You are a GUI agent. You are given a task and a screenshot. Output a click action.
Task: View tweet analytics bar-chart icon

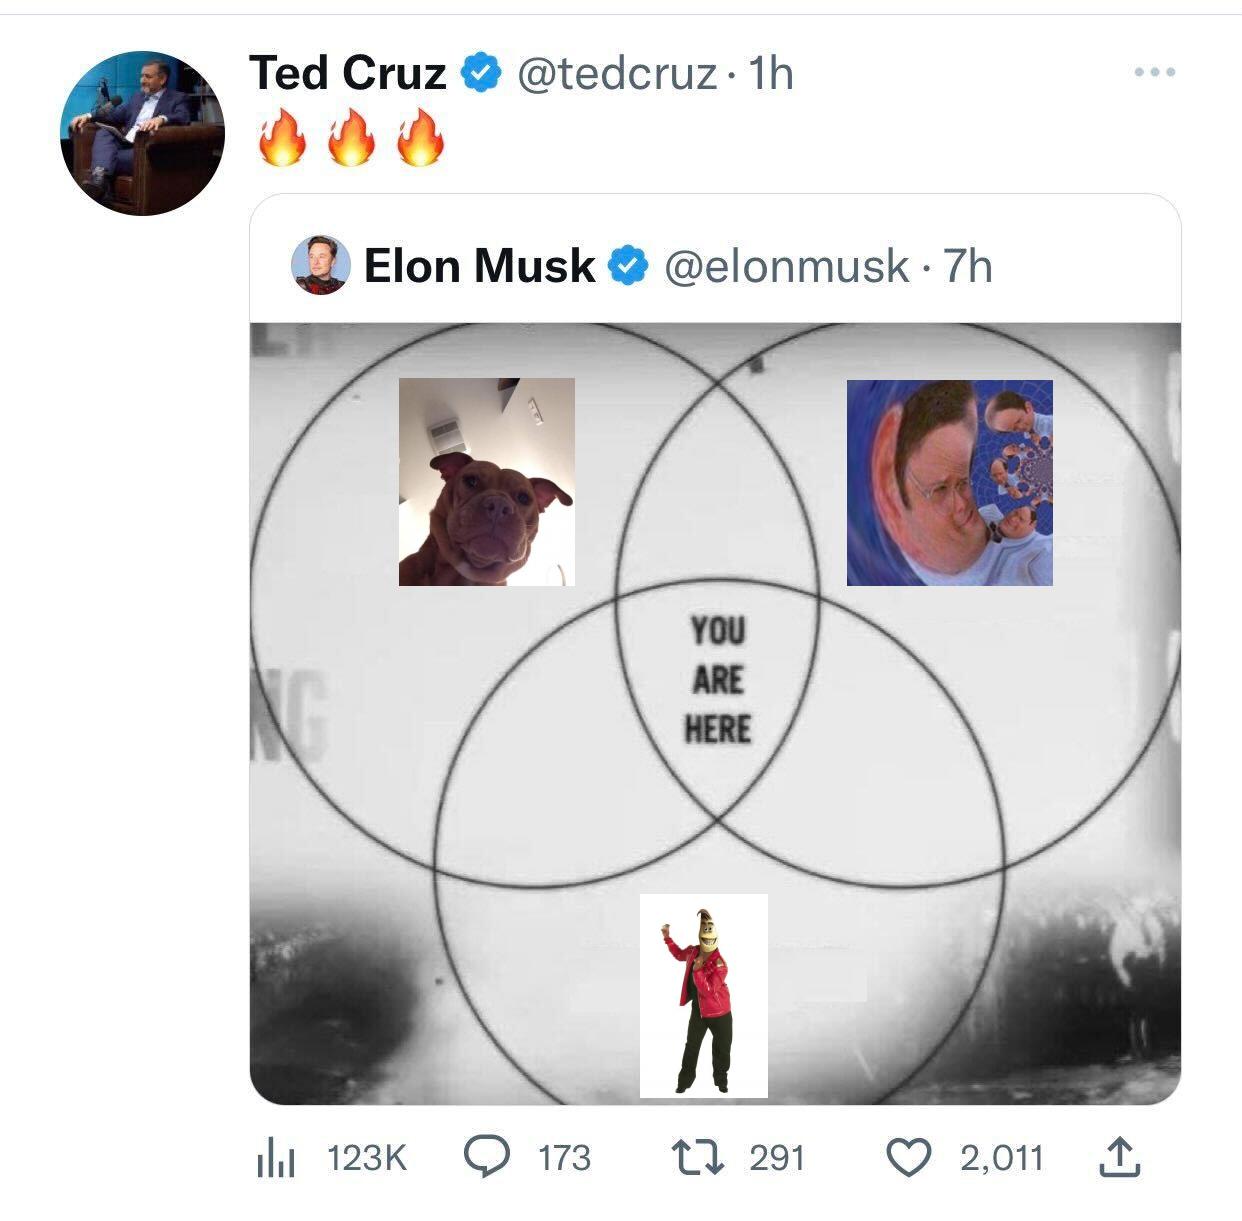point(272,1158)
